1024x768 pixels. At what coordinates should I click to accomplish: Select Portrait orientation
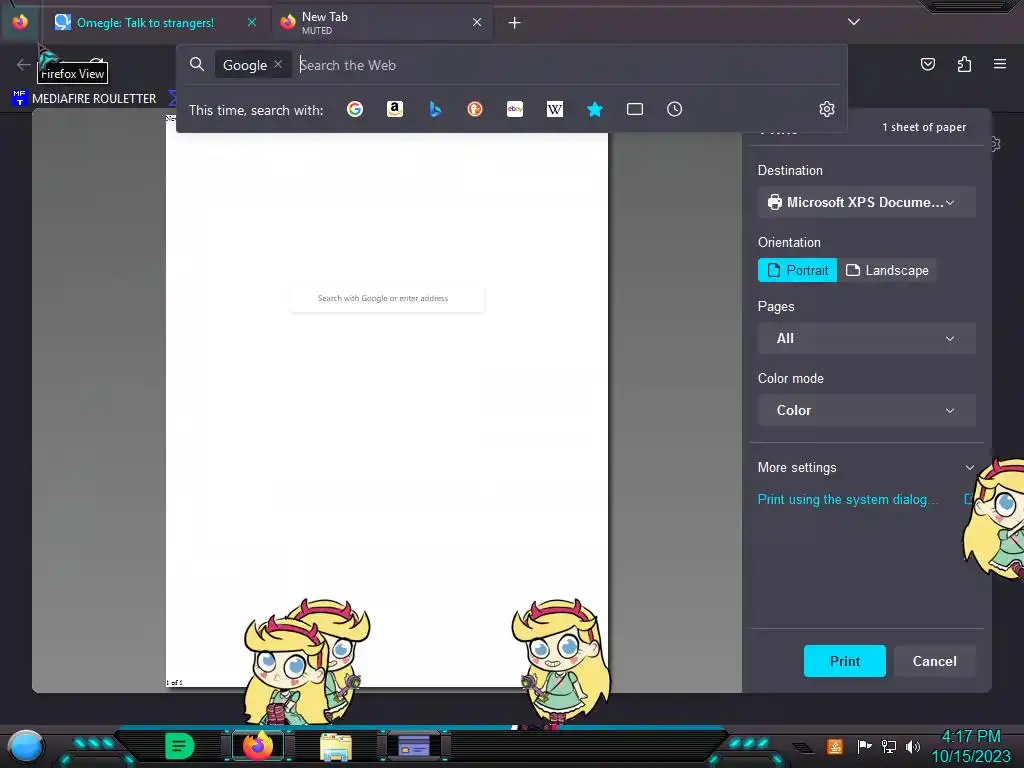pos(797,270)
